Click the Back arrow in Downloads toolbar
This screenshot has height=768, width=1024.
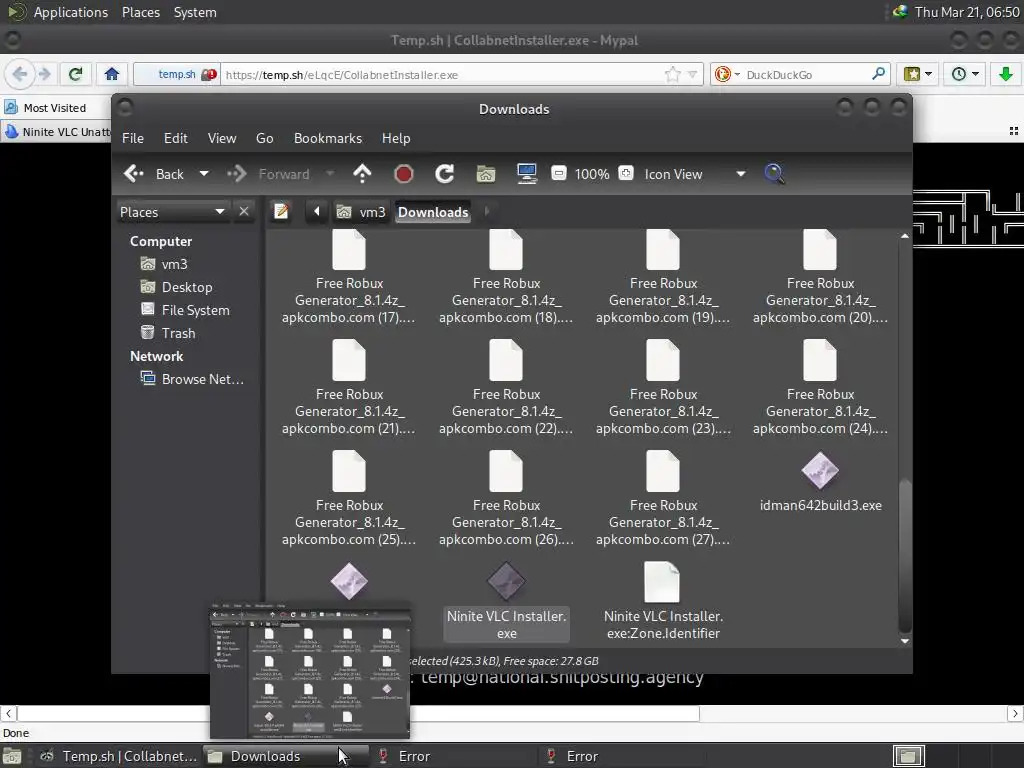pyautogui.click(x=154, y=174)
